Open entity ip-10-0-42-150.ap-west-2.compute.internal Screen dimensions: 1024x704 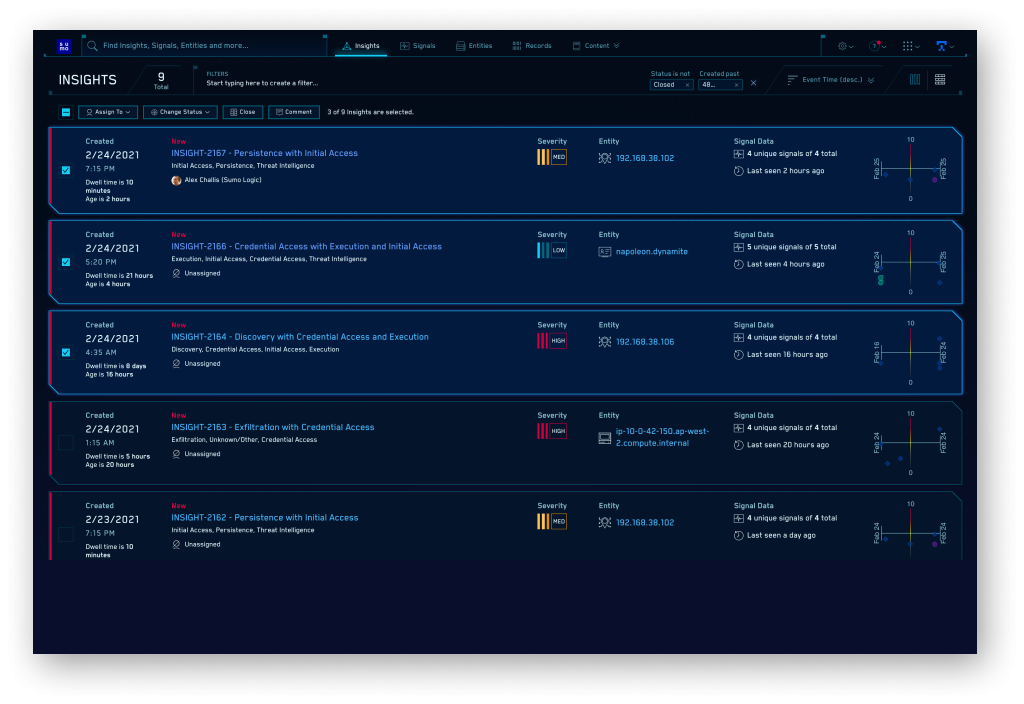tap(662, 437)
